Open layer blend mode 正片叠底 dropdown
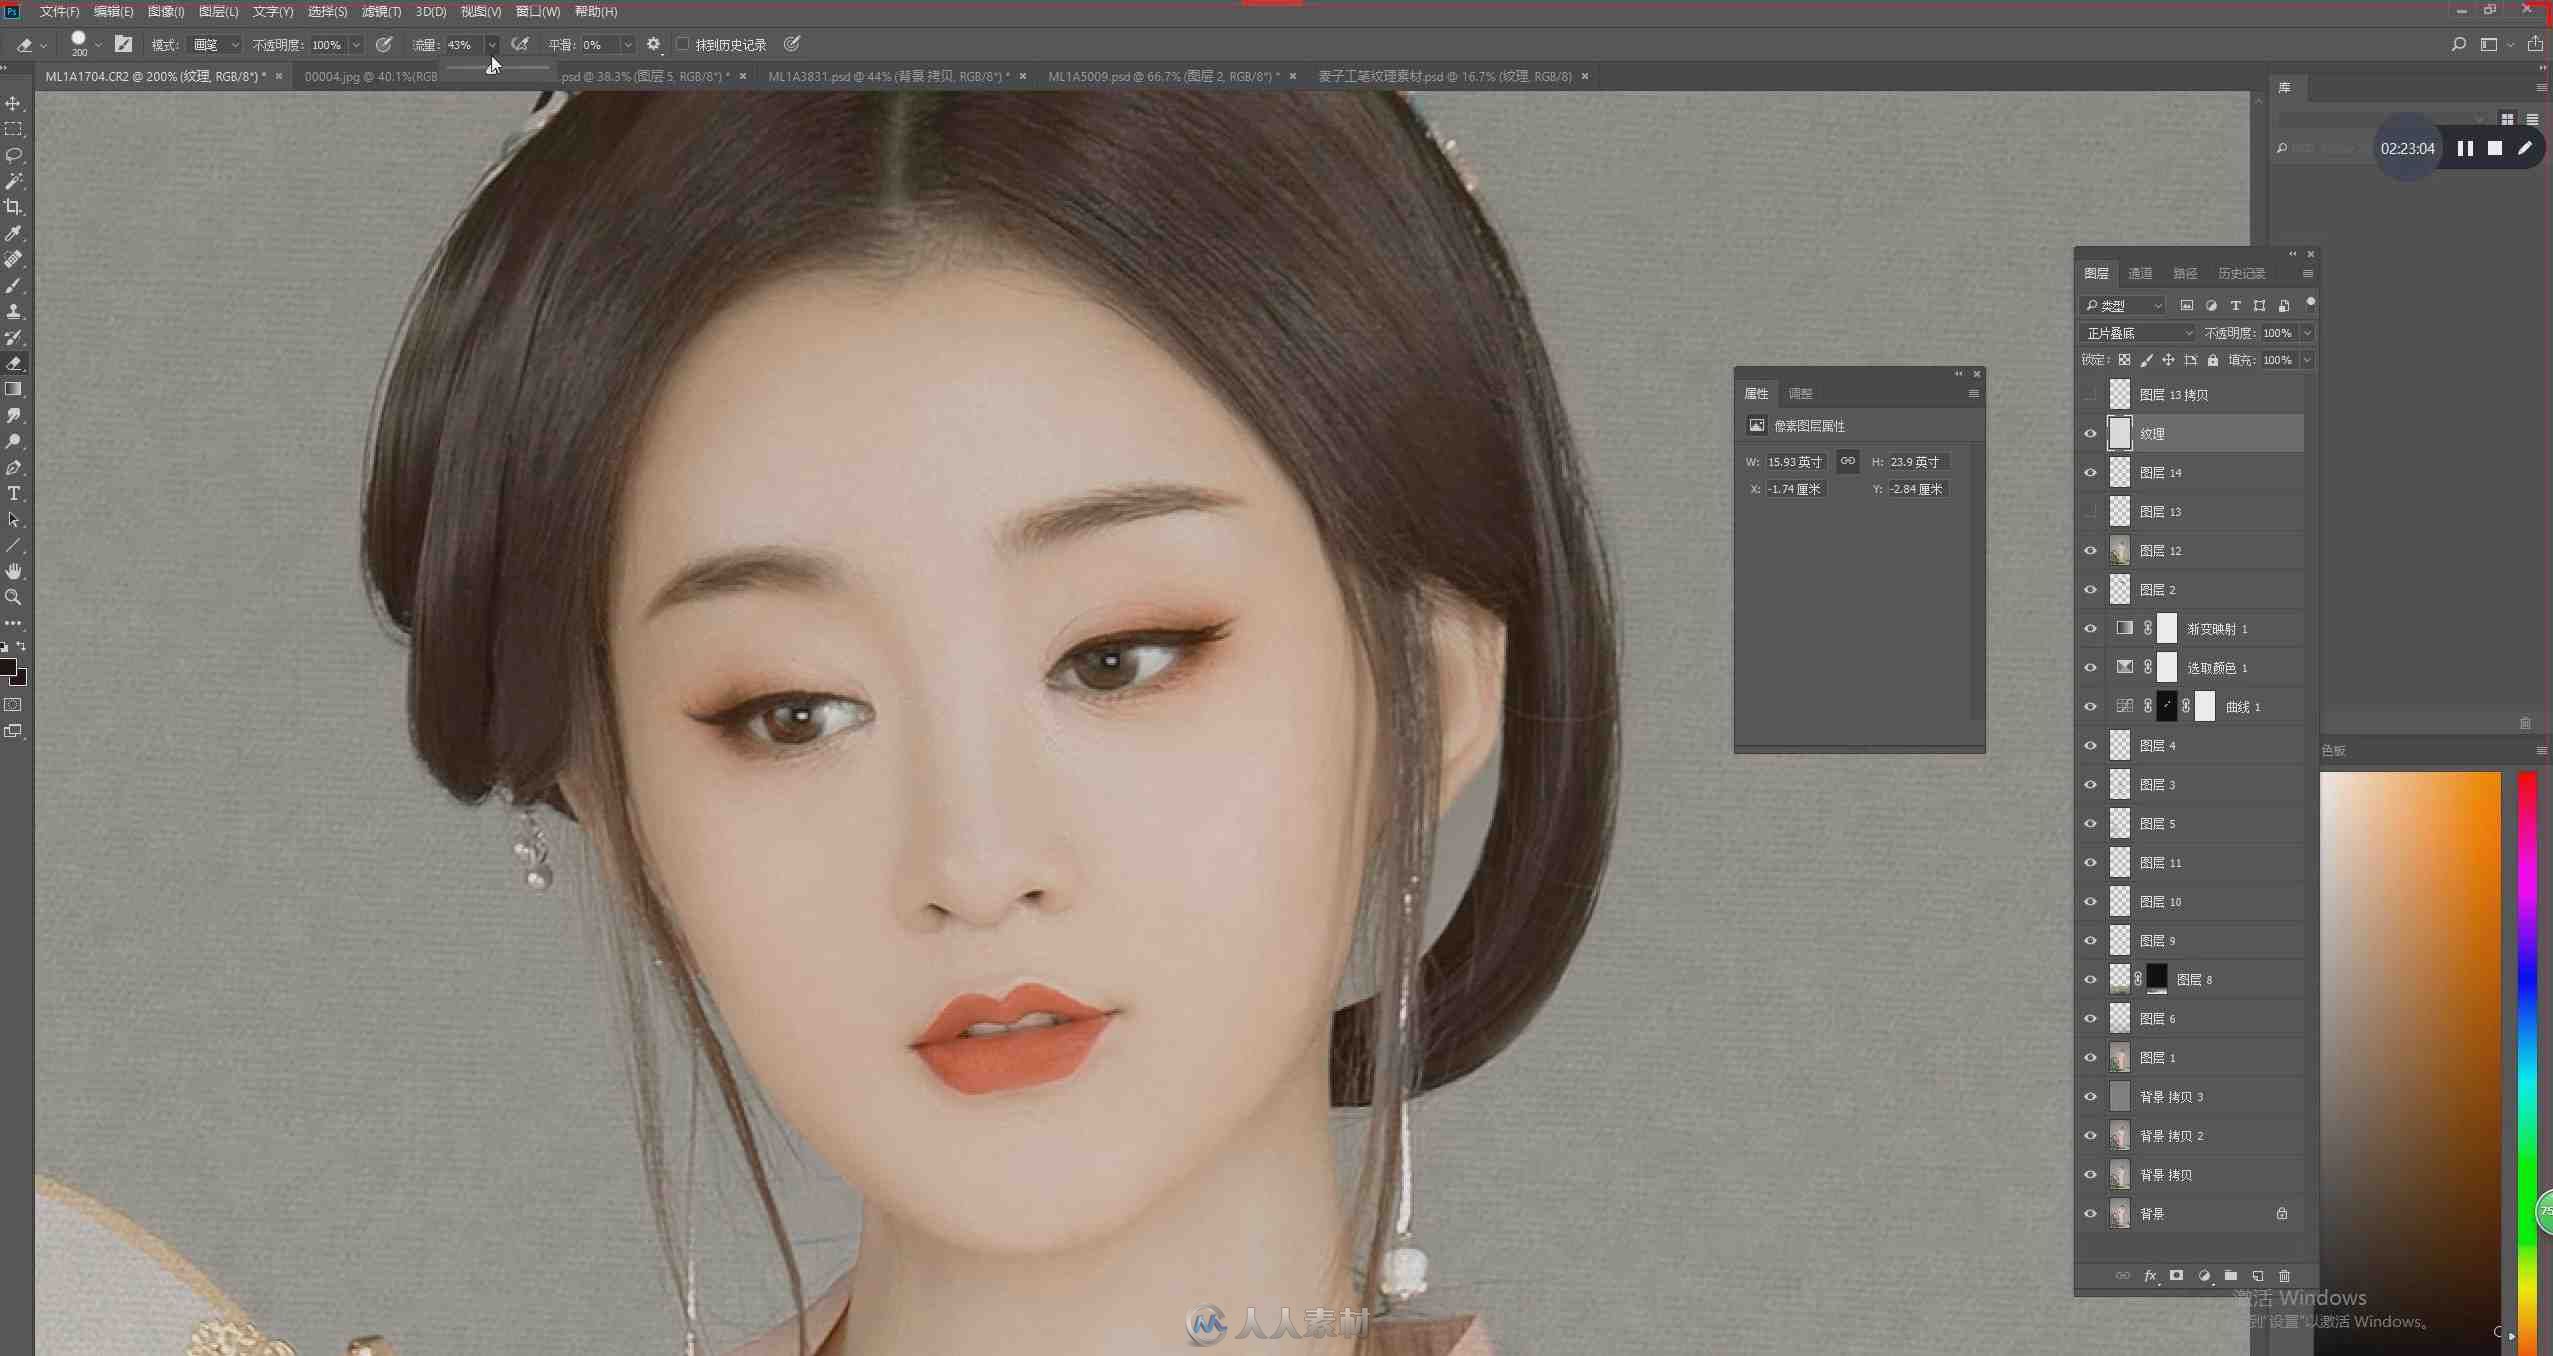2553x1356 pixels. 2137,333
